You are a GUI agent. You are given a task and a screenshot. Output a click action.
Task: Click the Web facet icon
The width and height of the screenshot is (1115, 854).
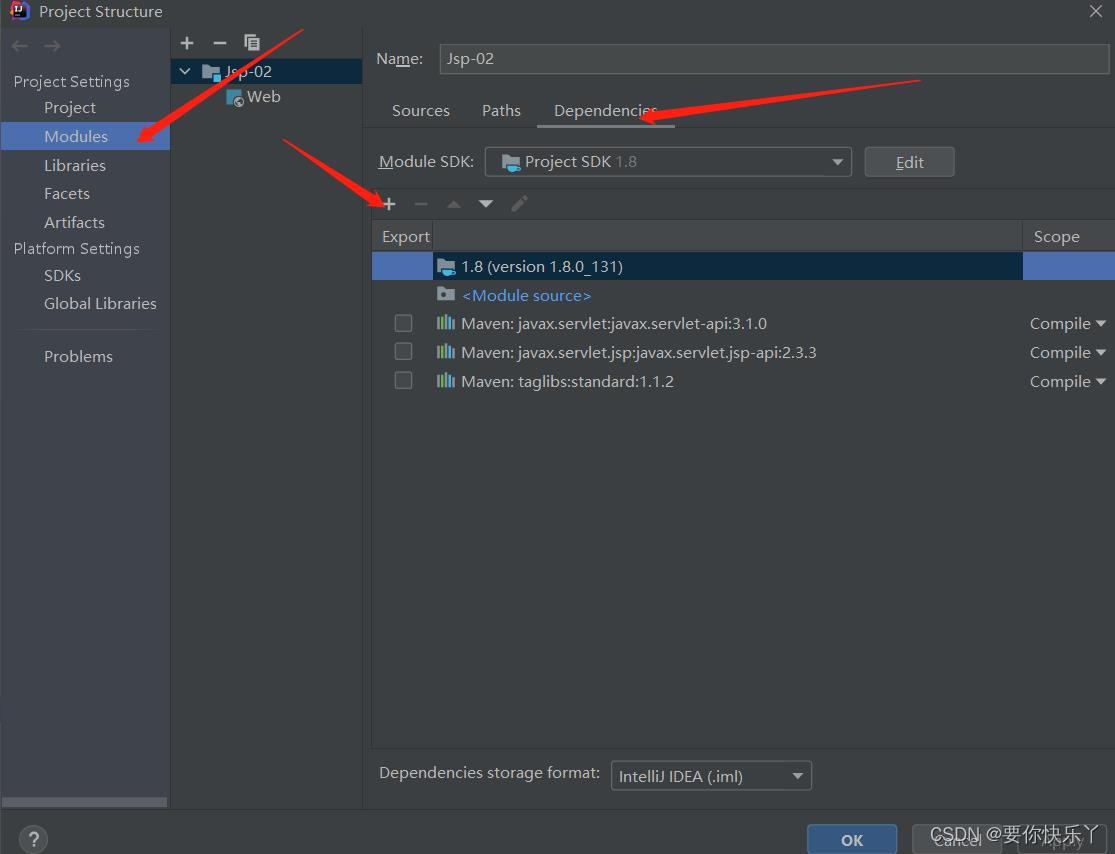[x=235, y=98]
